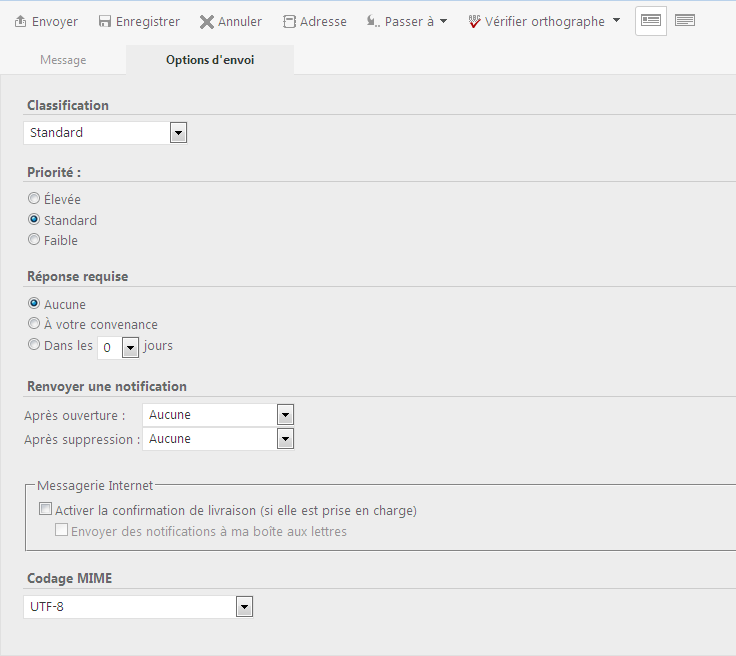
Task: Click the Envoyer send icon
Action: point(20,22)
